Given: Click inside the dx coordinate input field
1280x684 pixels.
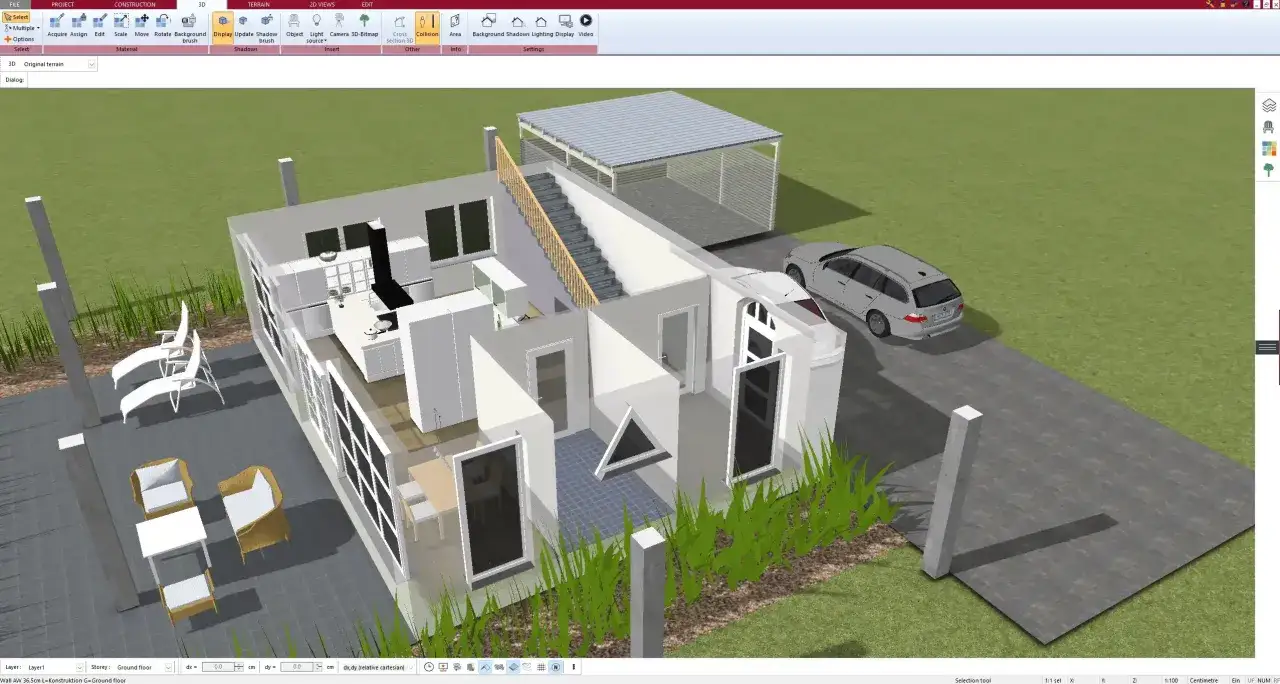Looking at the screenshot, I should click(217, 667).
